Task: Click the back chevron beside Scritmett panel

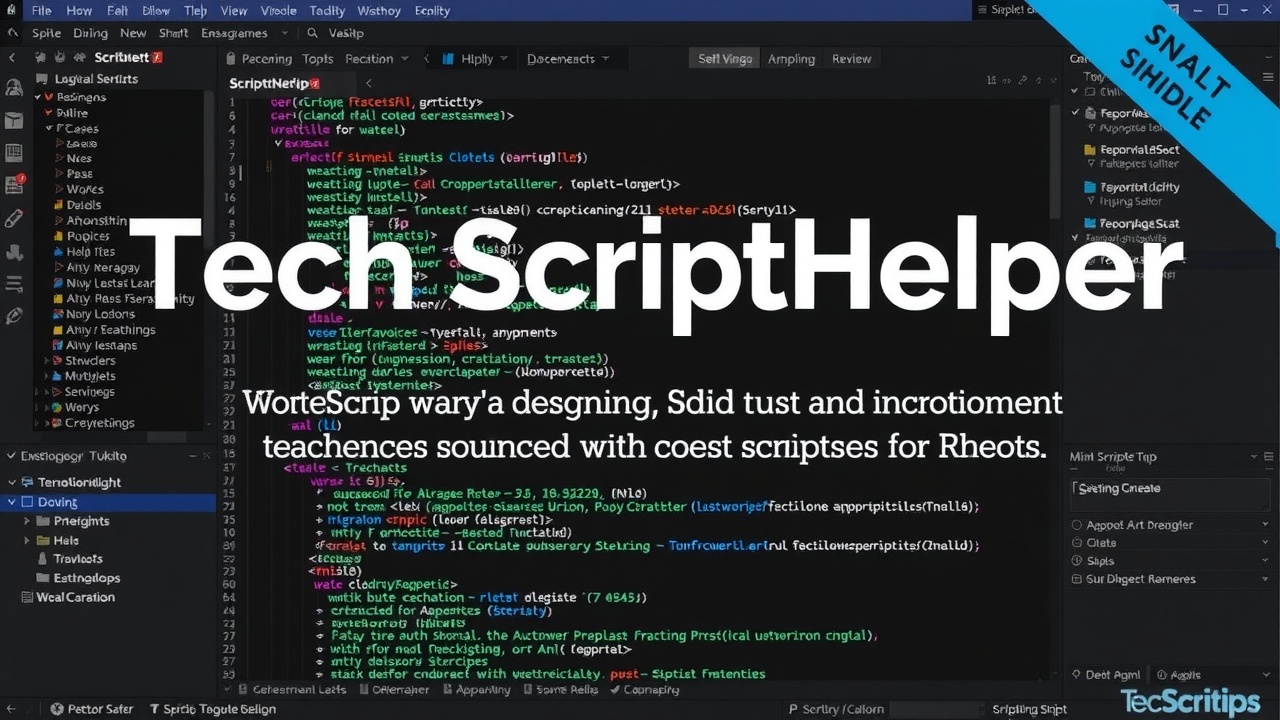Action: click(x=12, y=58)
